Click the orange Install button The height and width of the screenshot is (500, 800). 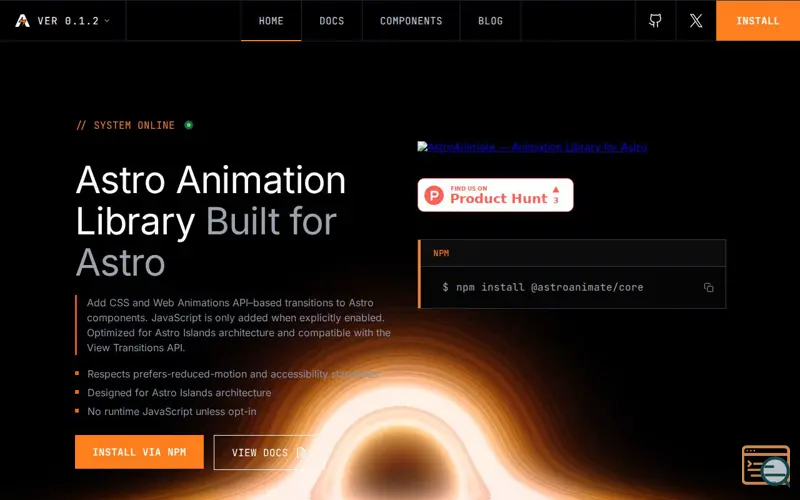[x=758, y=21]
